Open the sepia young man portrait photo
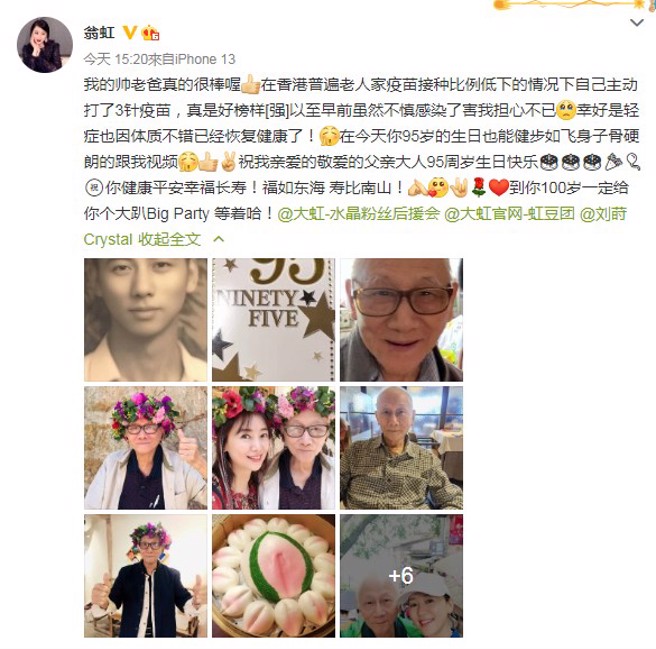656x649 pixels. 146,320
